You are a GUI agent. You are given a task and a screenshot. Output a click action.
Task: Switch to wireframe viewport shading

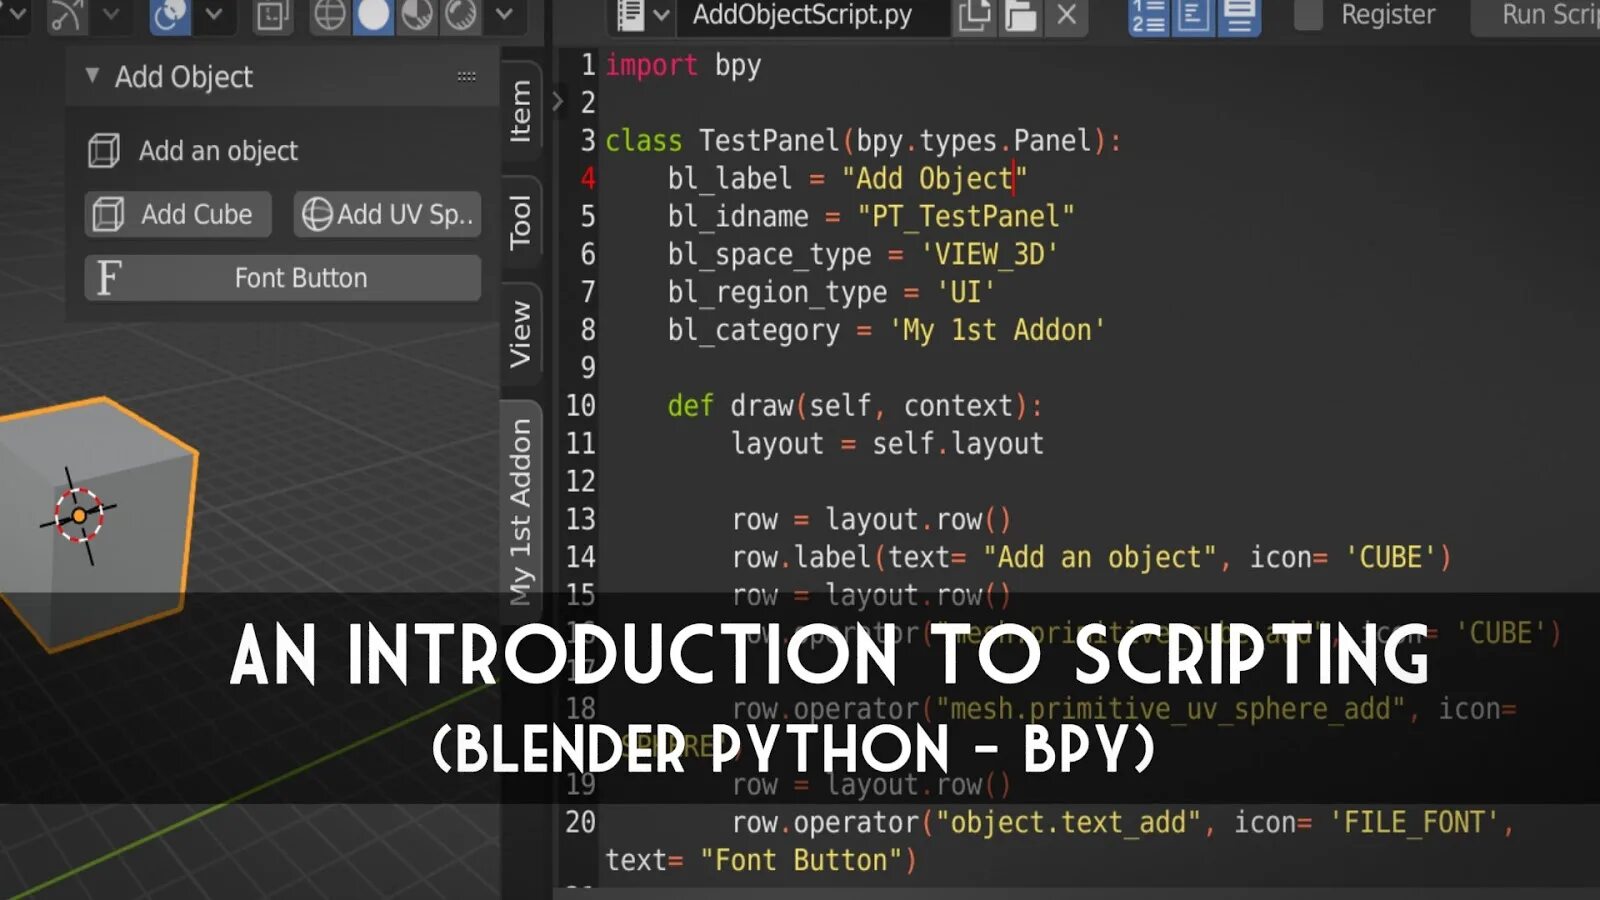point(329,15)
